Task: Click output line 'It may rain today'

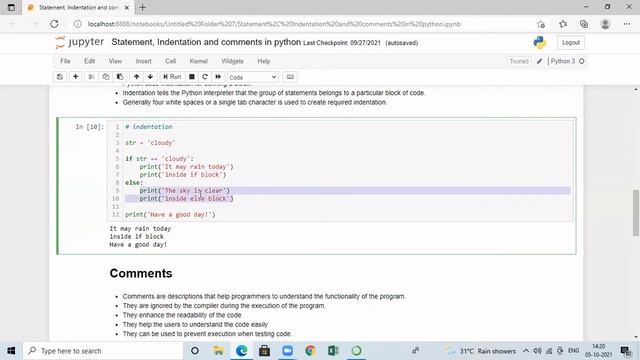Action: [140, 229]
